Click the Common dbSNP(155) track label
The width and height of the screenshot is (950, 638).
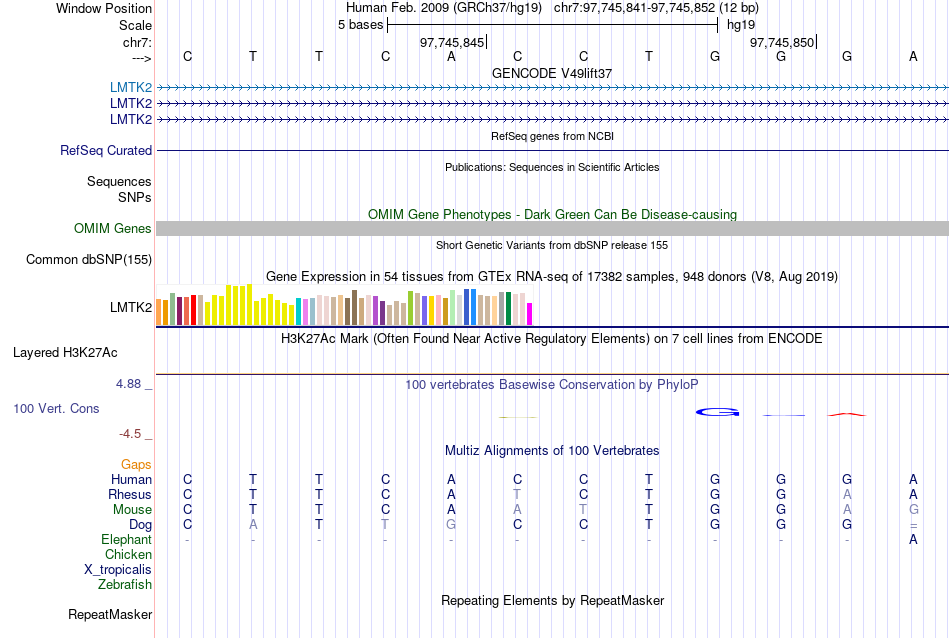(89, 259)
